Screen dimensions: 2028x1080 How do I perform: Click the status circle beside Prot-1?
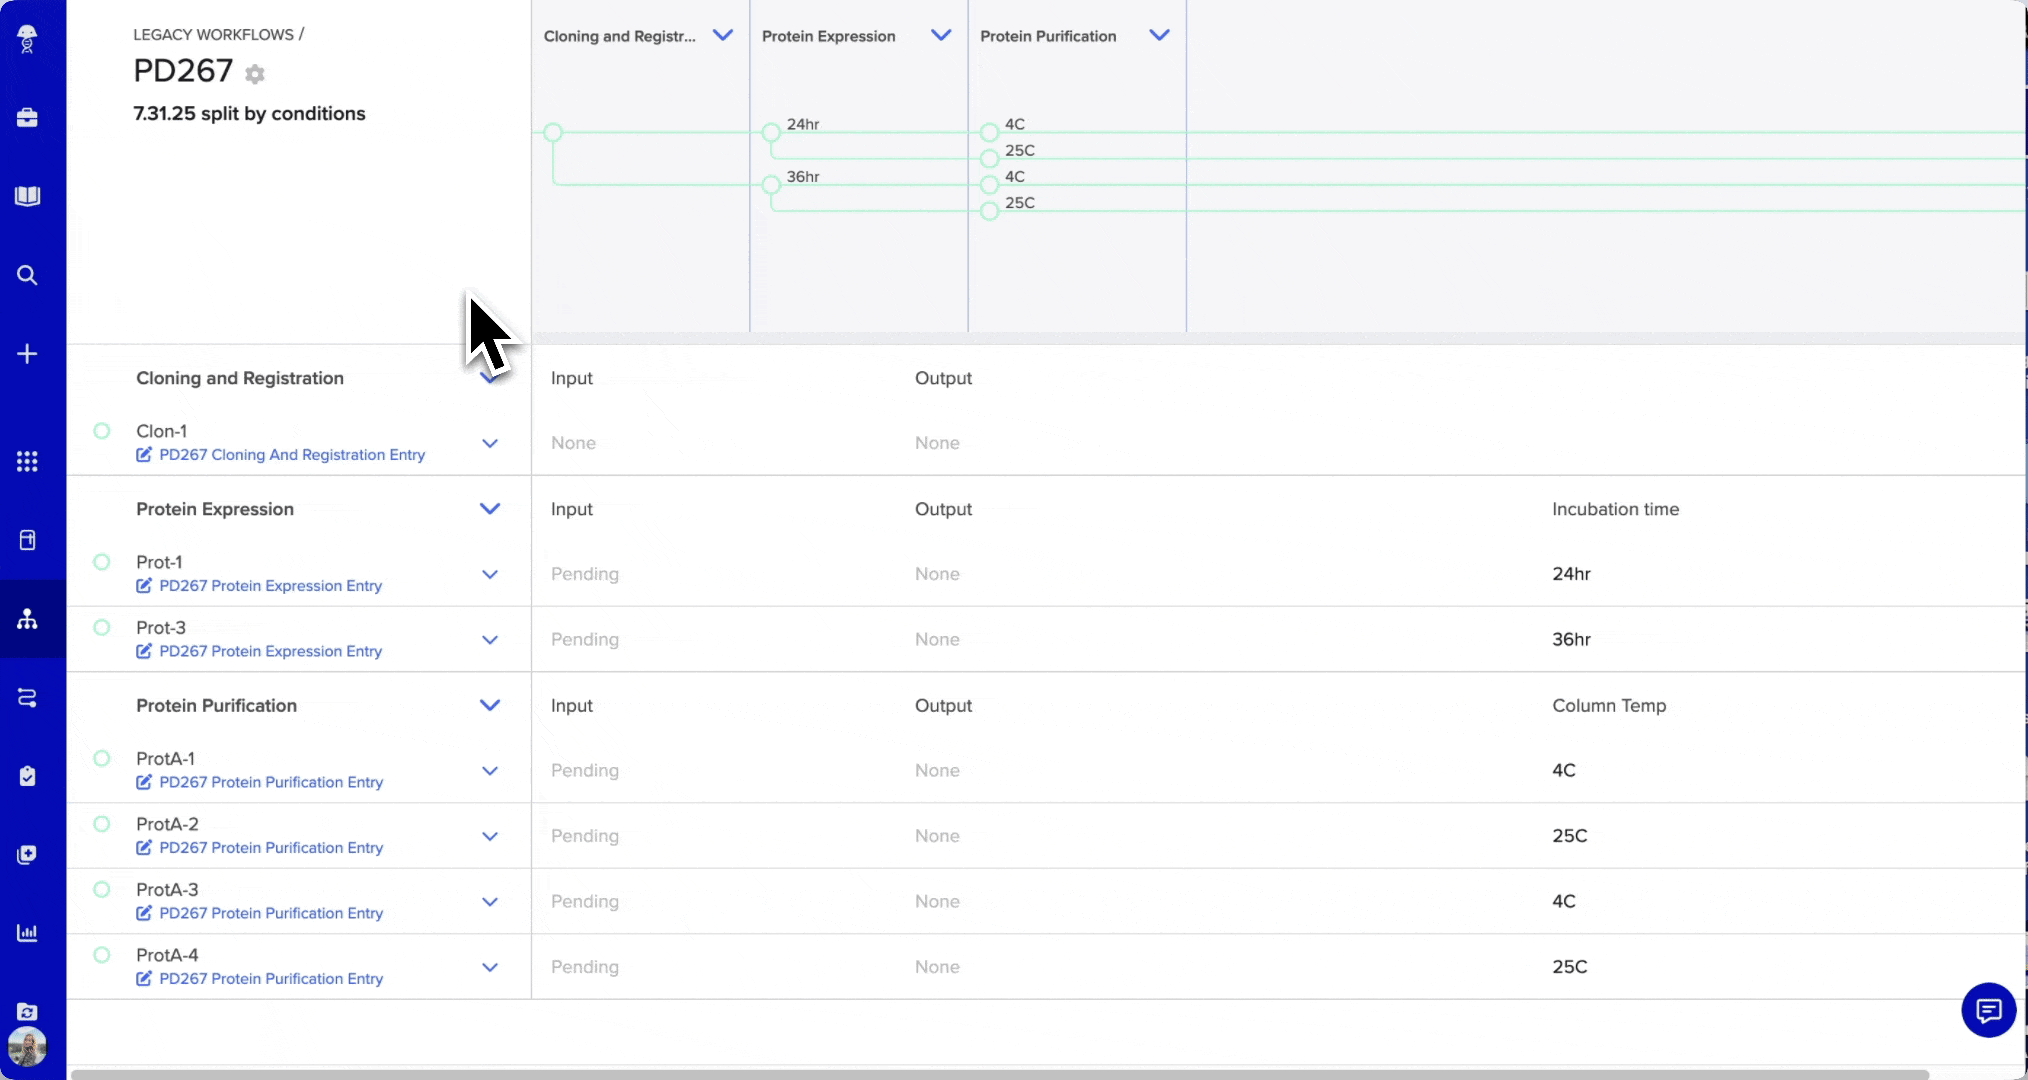(x=101, y=562)
